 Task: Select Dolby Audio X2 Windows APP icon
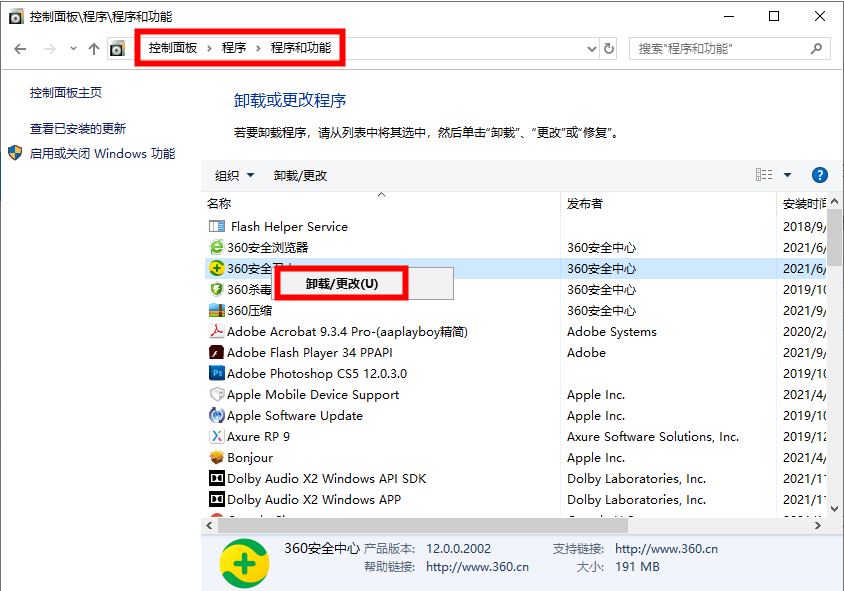(x=216, y=499)
